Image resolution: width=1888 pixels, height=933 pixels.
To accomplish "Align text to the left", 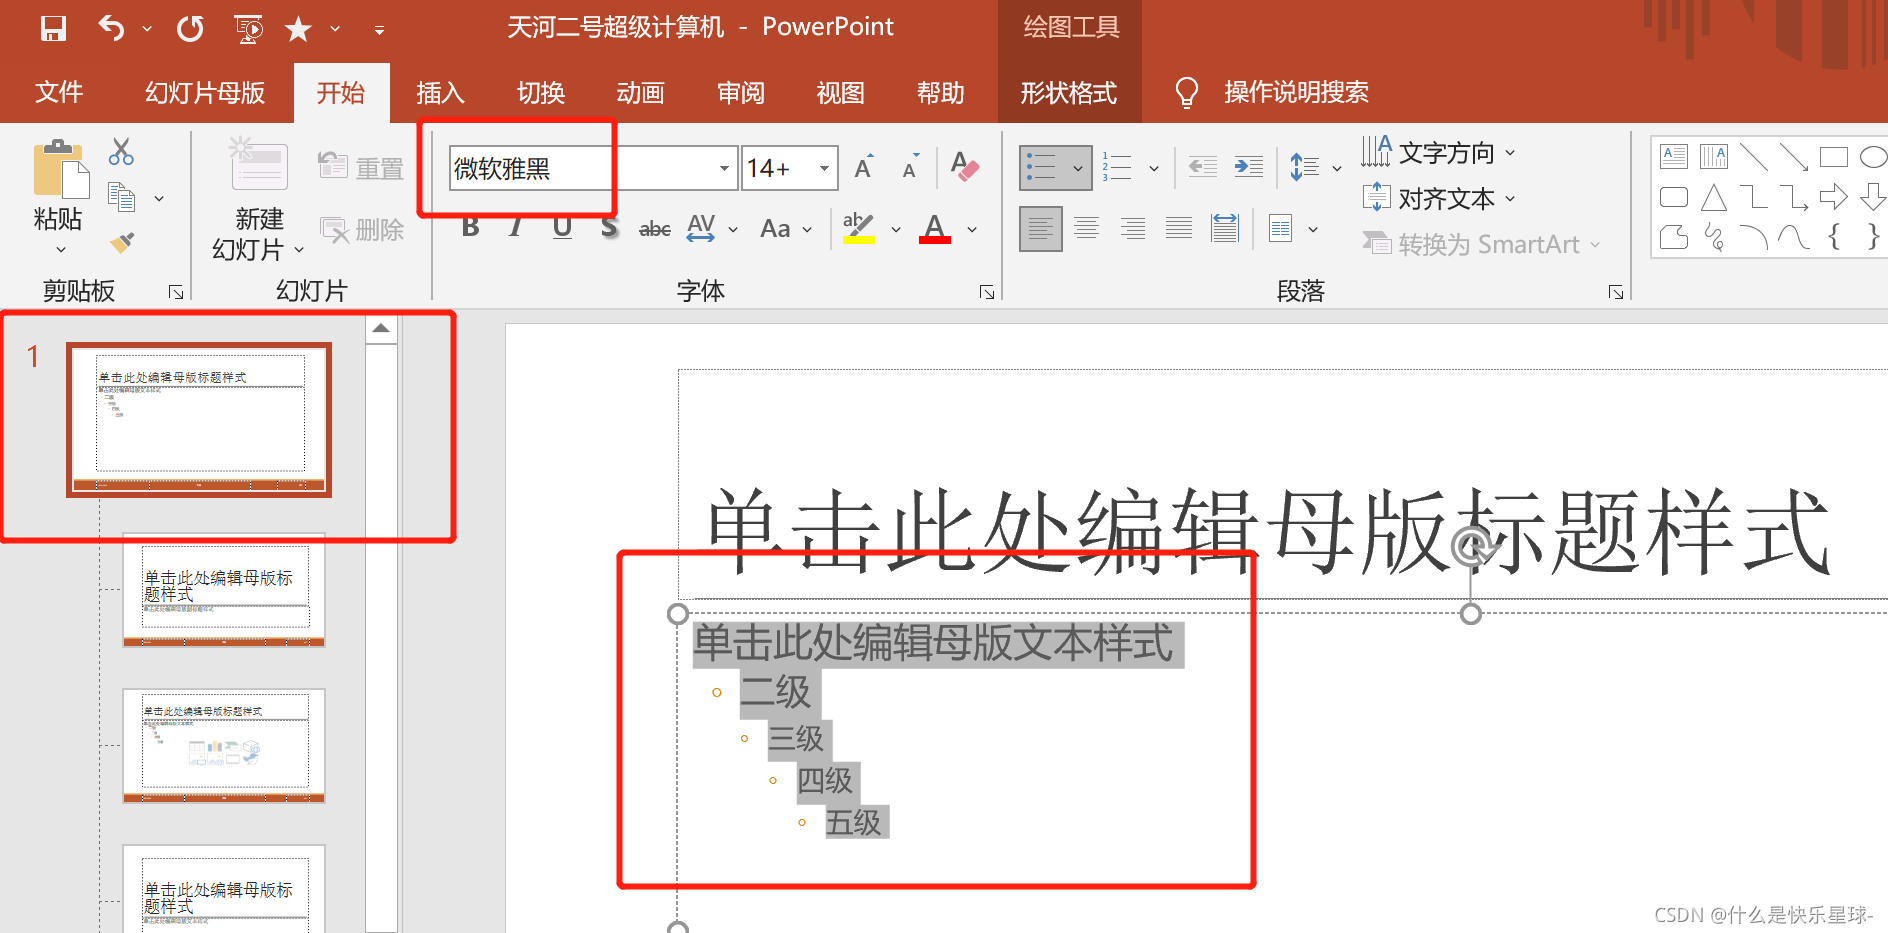I will click(1041, 229).
